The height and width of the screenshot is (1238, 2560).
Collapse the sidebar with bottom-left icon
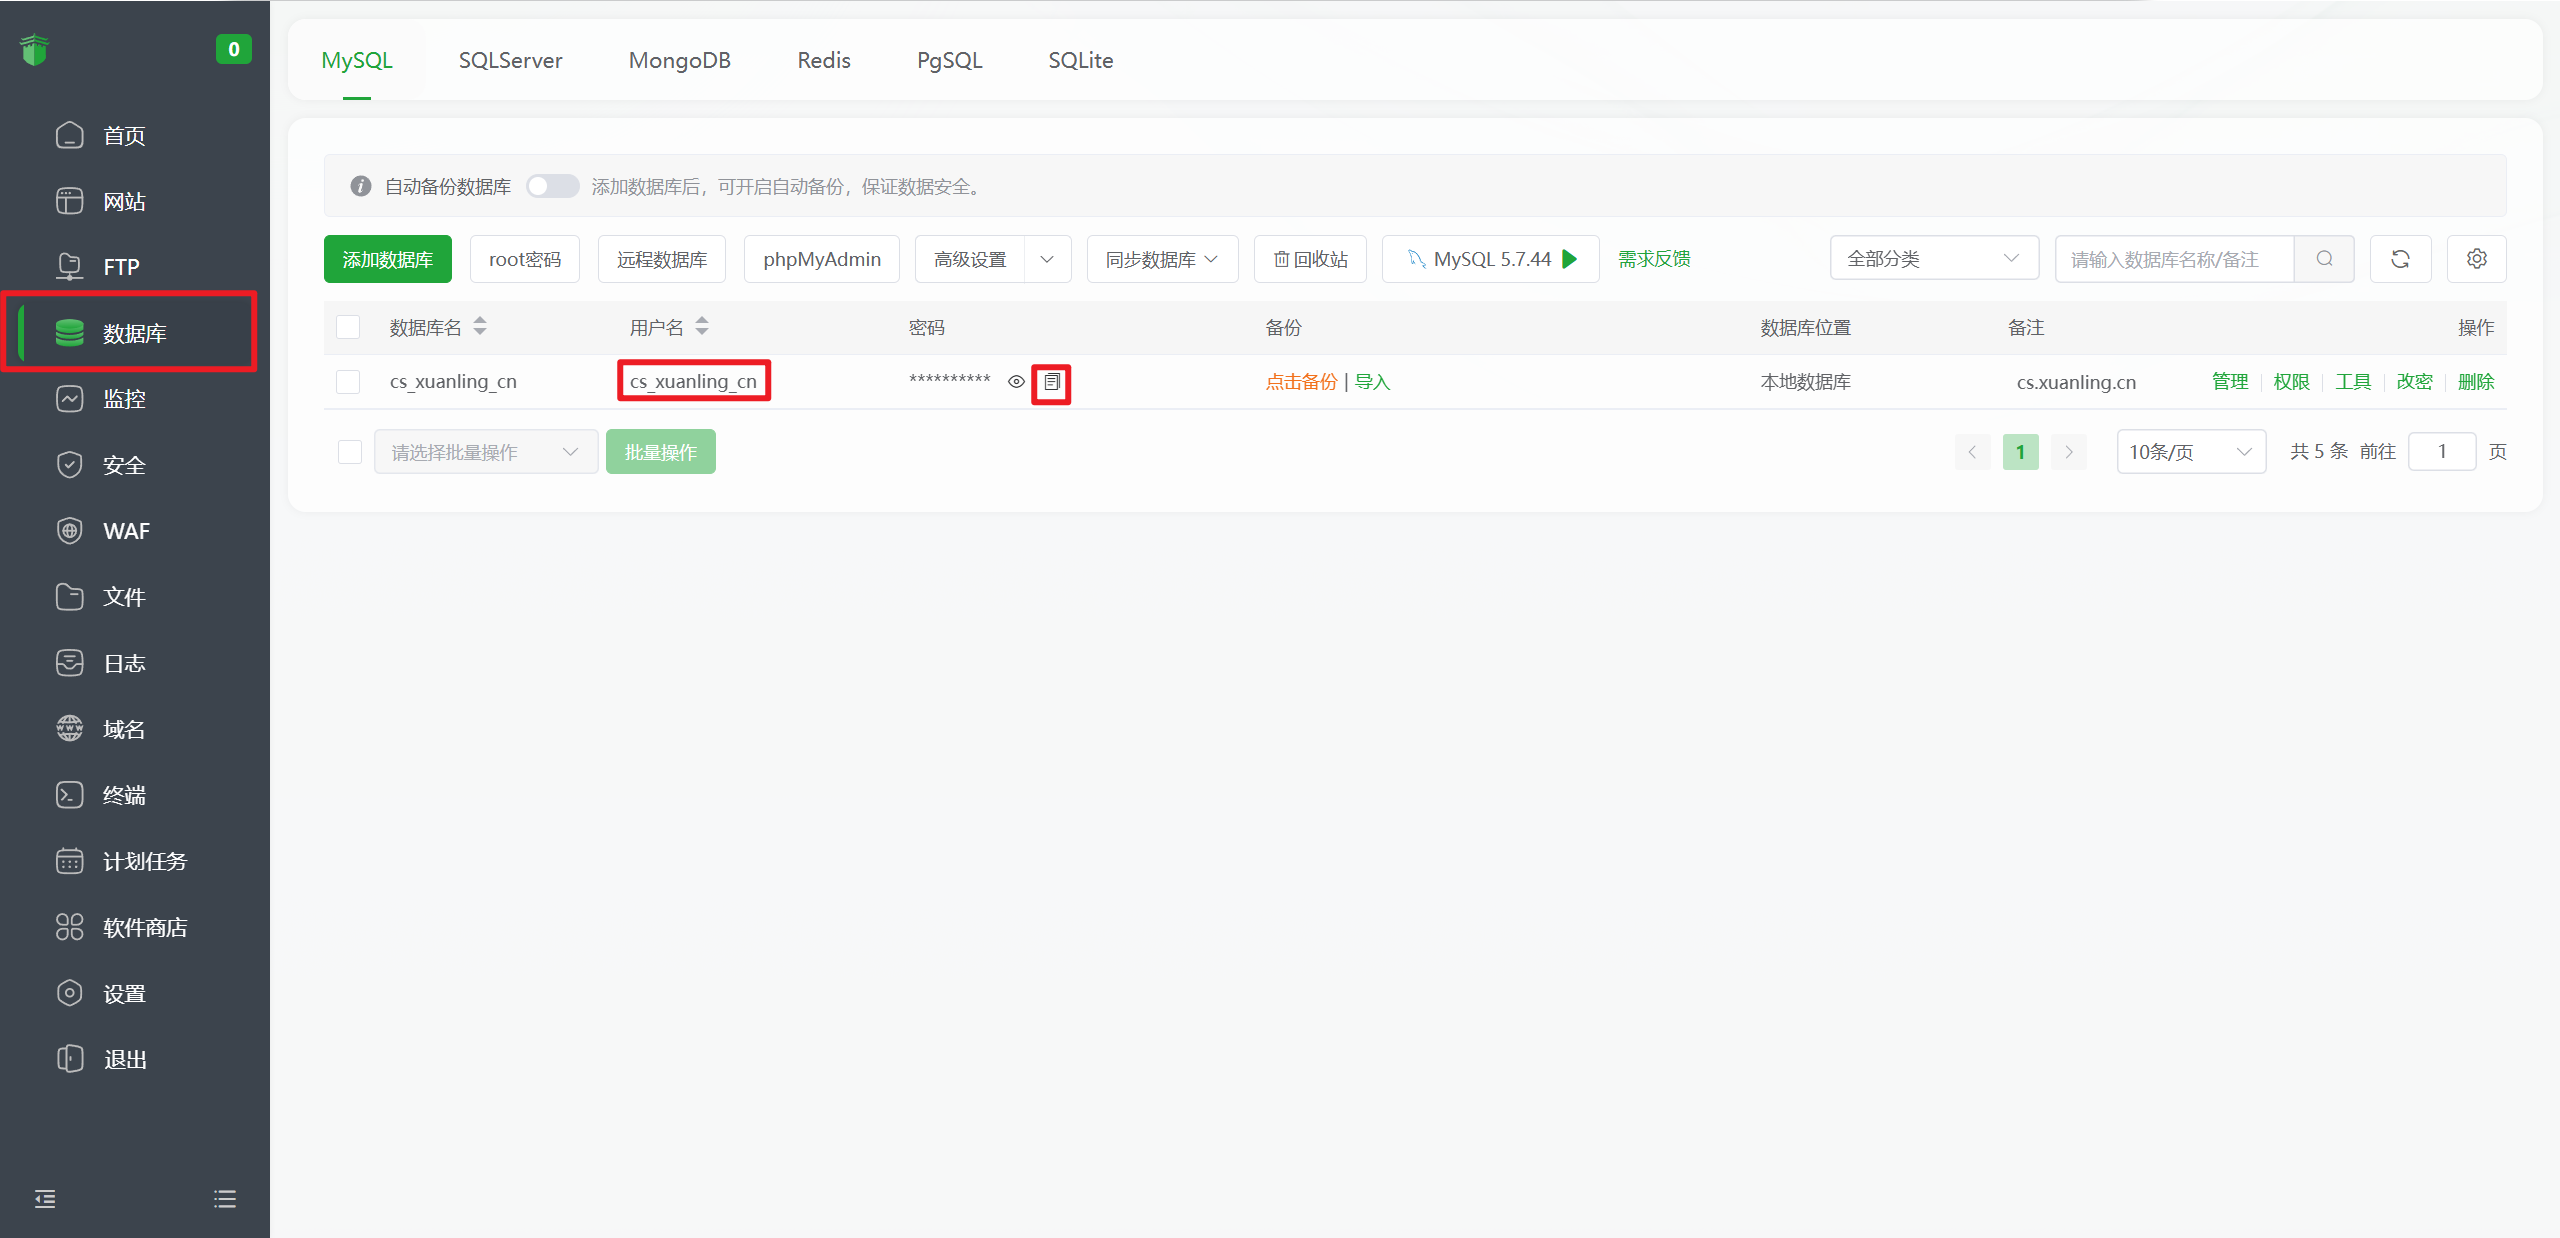45,1198
